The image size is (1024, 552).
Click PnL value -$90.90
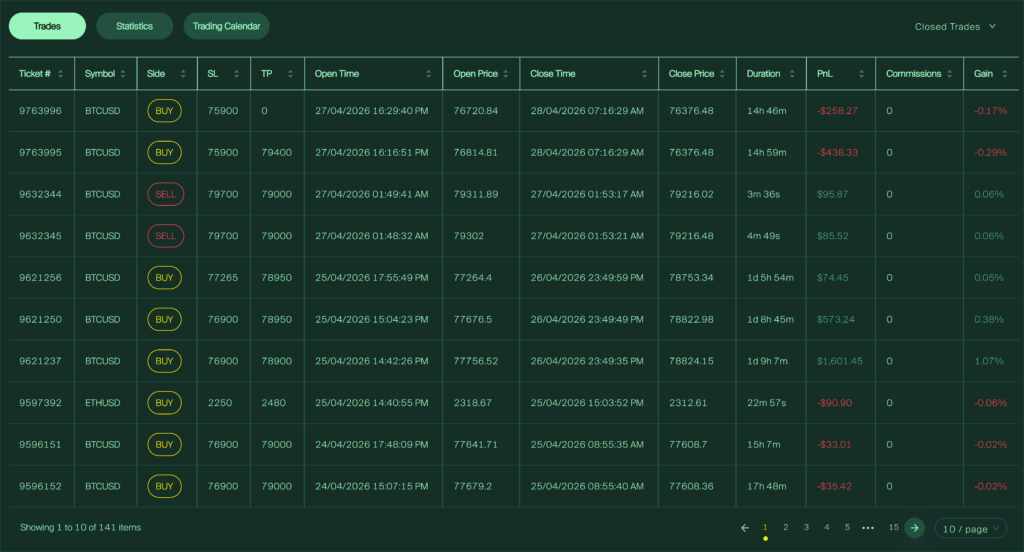click(x=835, y=403)
